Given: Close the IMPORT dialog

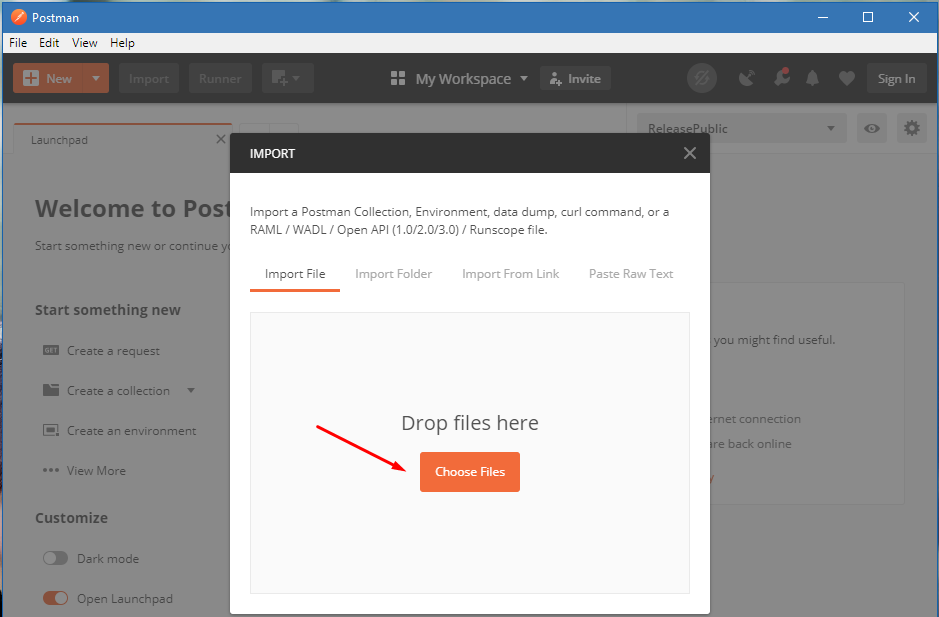Looking at the screenshot, I should [690, 153].
